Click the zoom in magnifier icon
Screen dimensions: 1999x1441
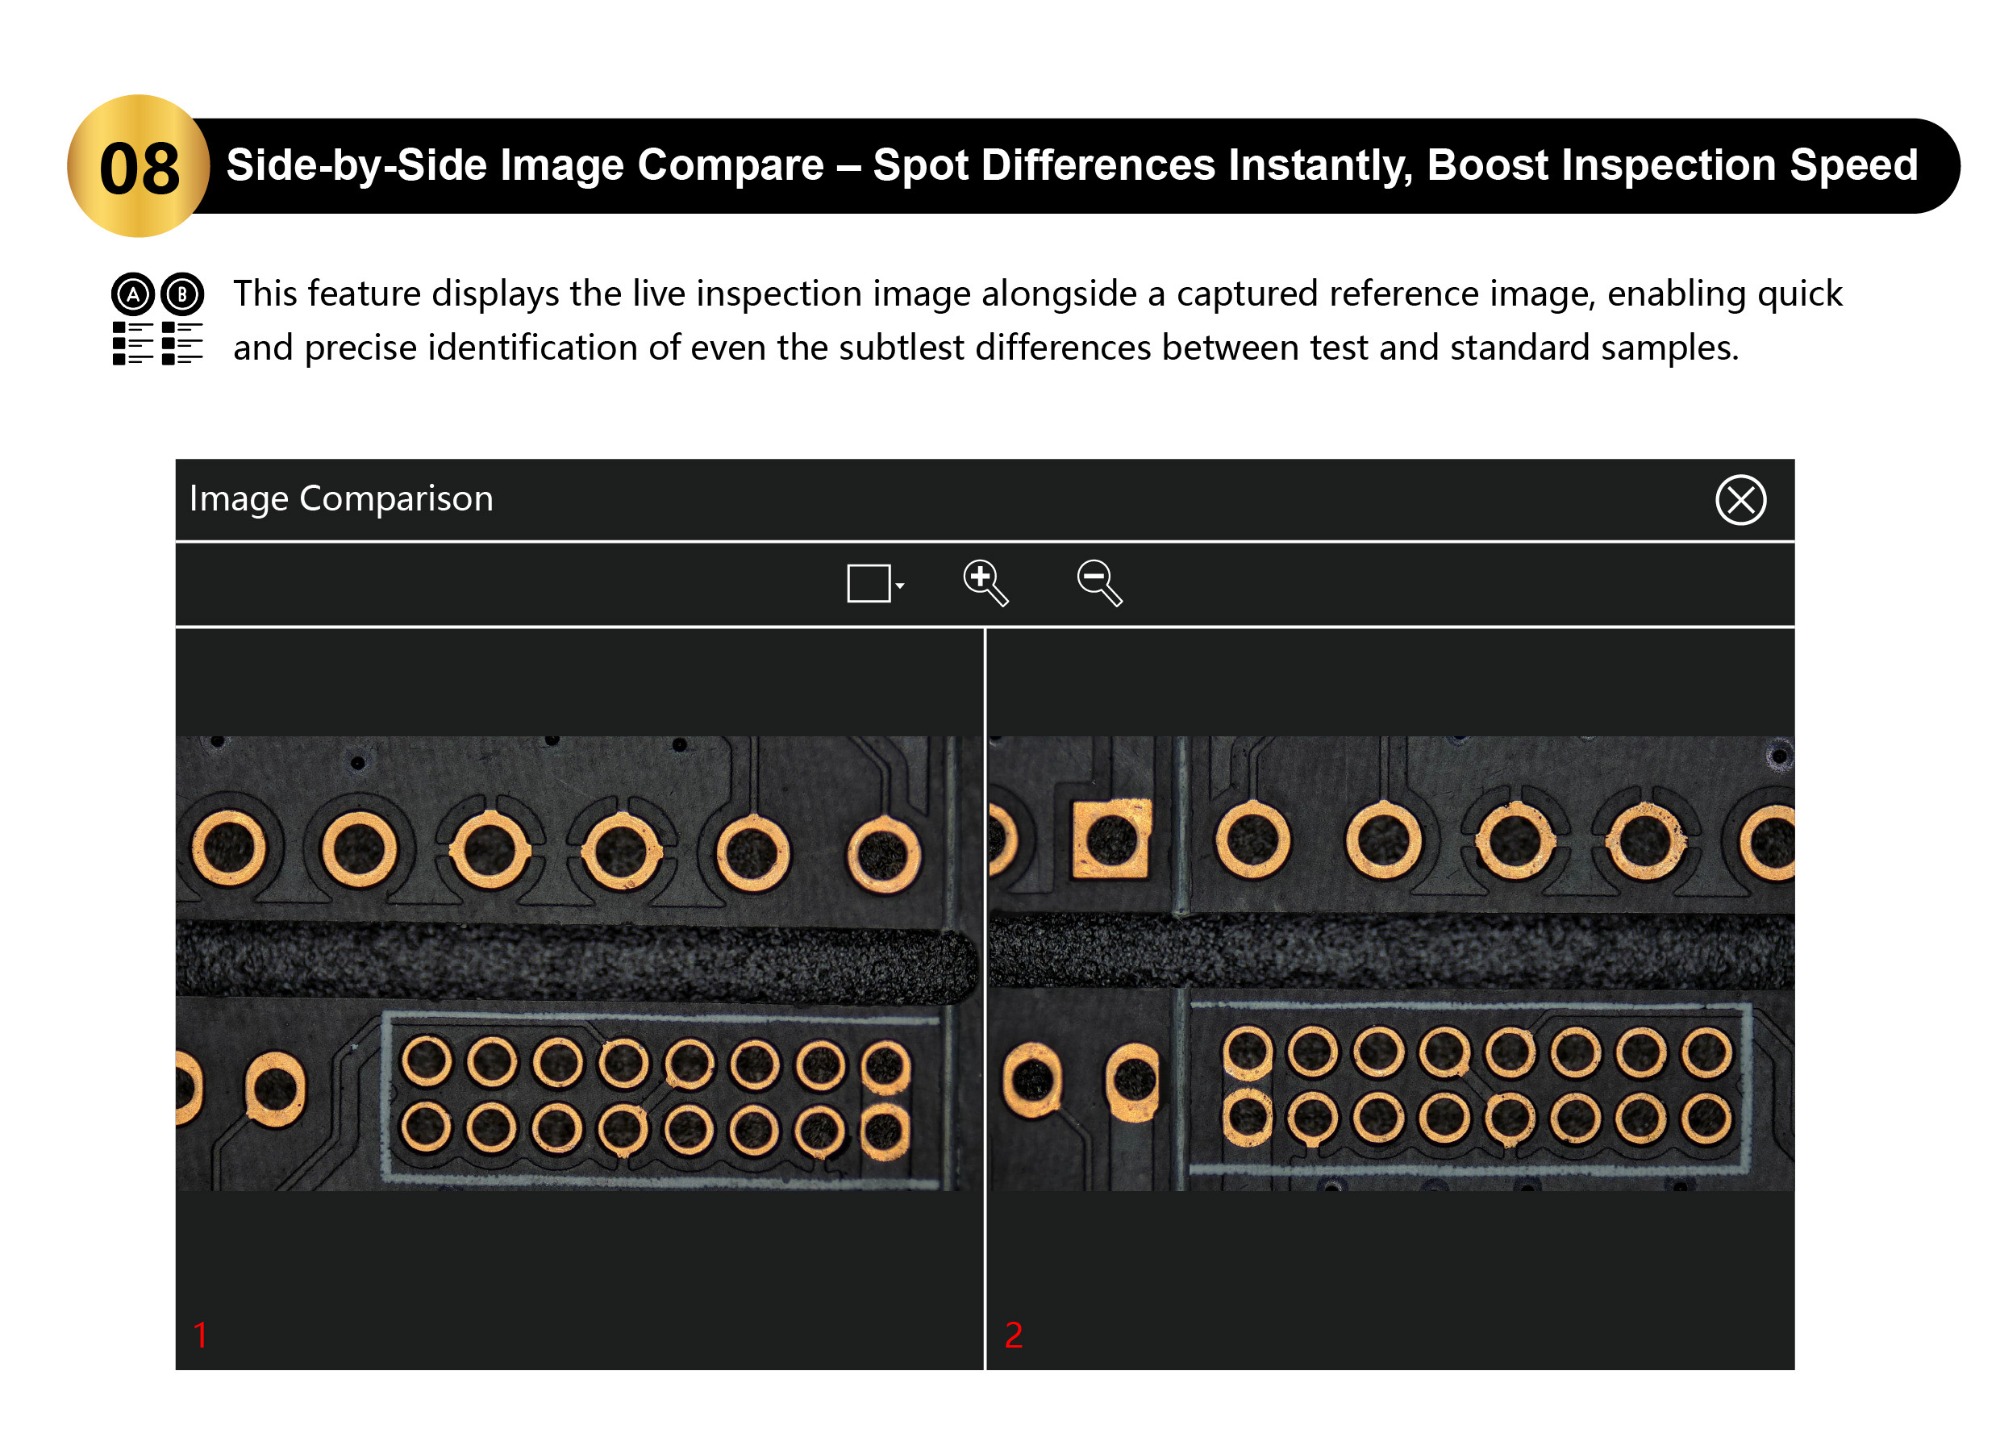(x=985, y=583)
